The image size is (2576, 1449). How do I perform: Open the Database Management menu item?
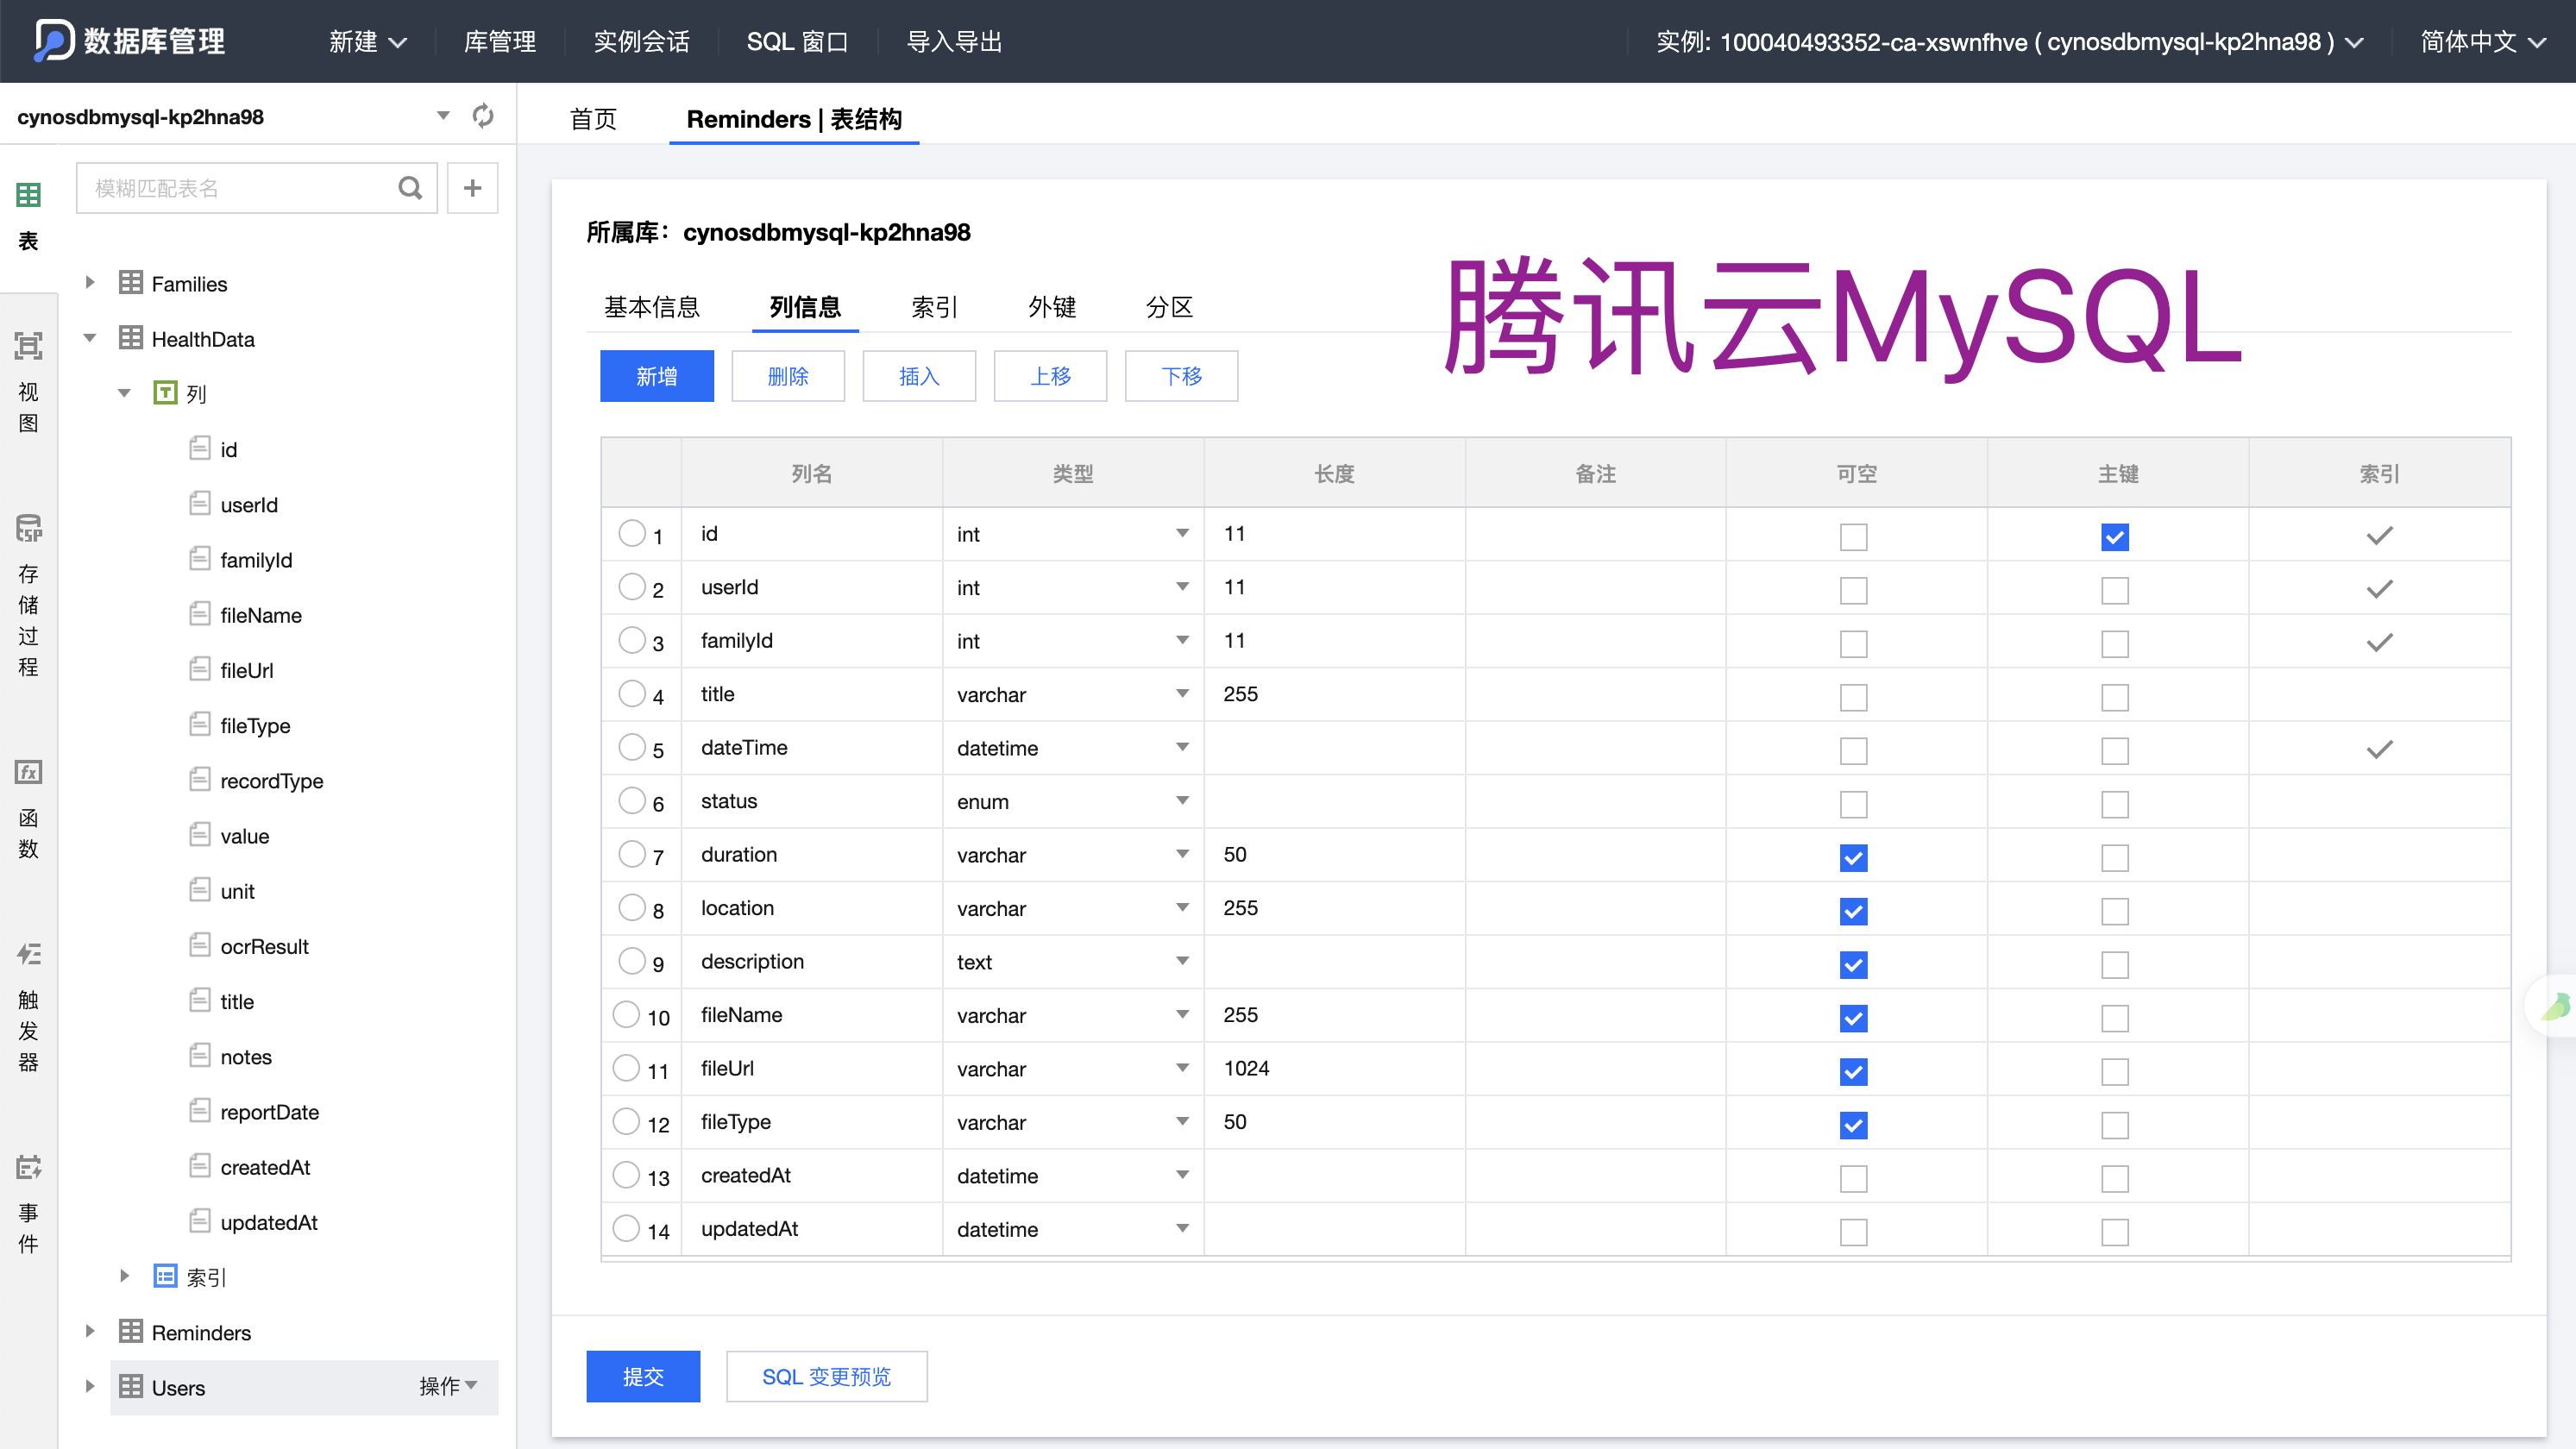tap(500, 42)
